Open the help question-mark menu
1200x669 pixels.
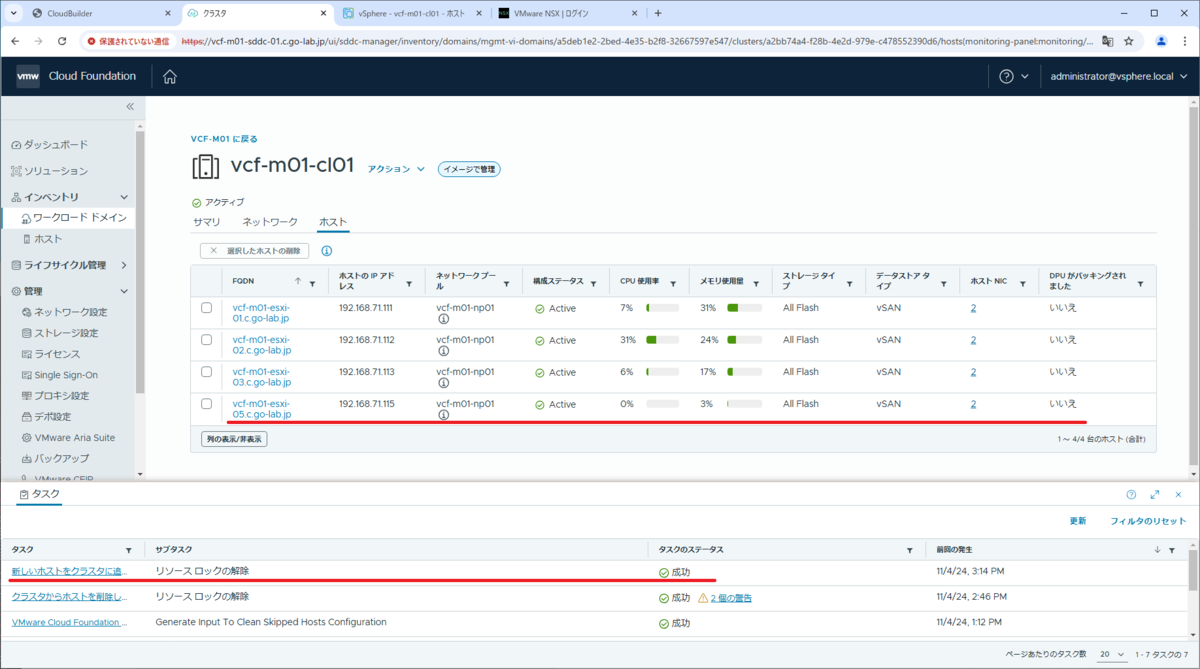coord(1014,77)
